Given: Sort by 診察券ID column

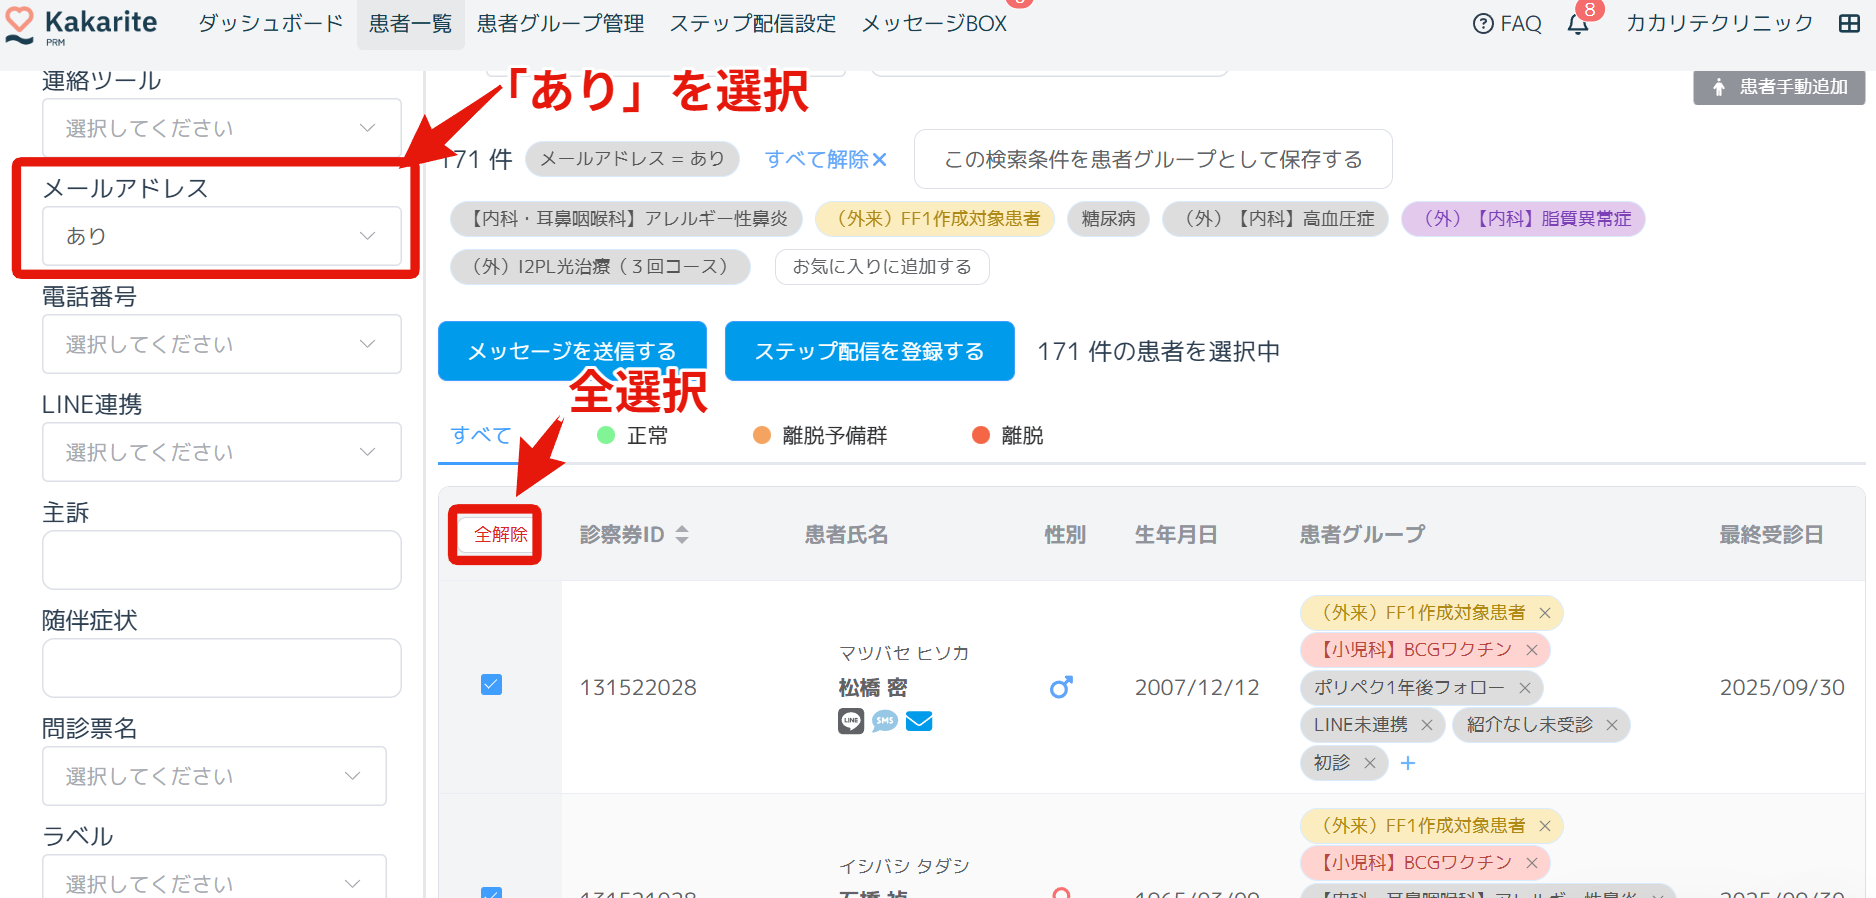Looking at the screenshot, I should pyautogui.click(x=682, y=535).
